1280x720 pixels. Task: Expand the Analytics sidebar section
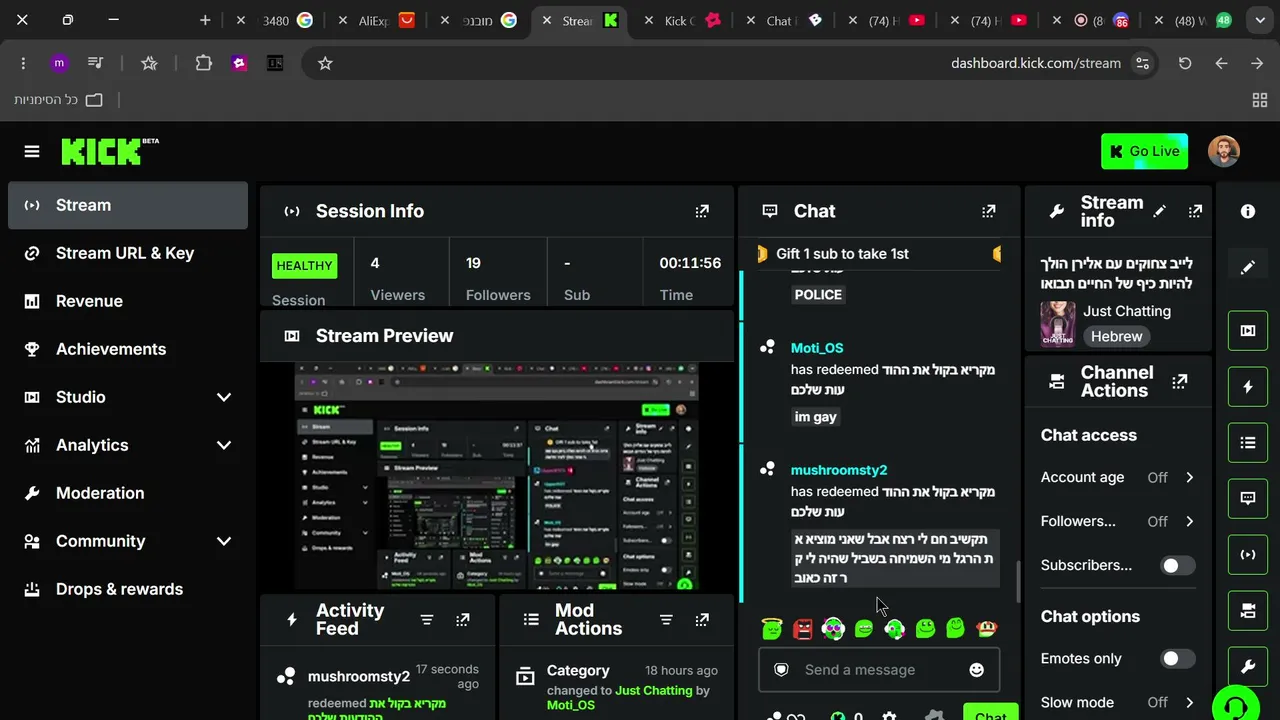click(224, 445)
